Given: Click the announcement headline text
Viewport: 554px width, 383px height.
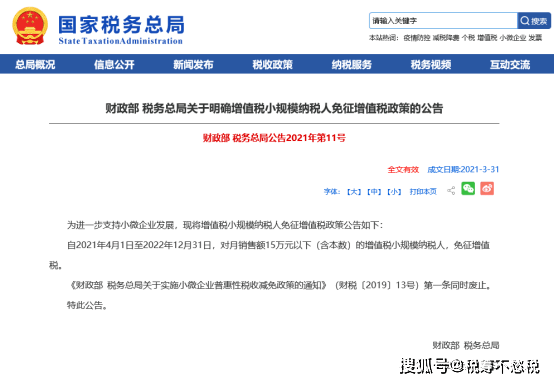Looking at the screenshot, I should tap(274, 108).
